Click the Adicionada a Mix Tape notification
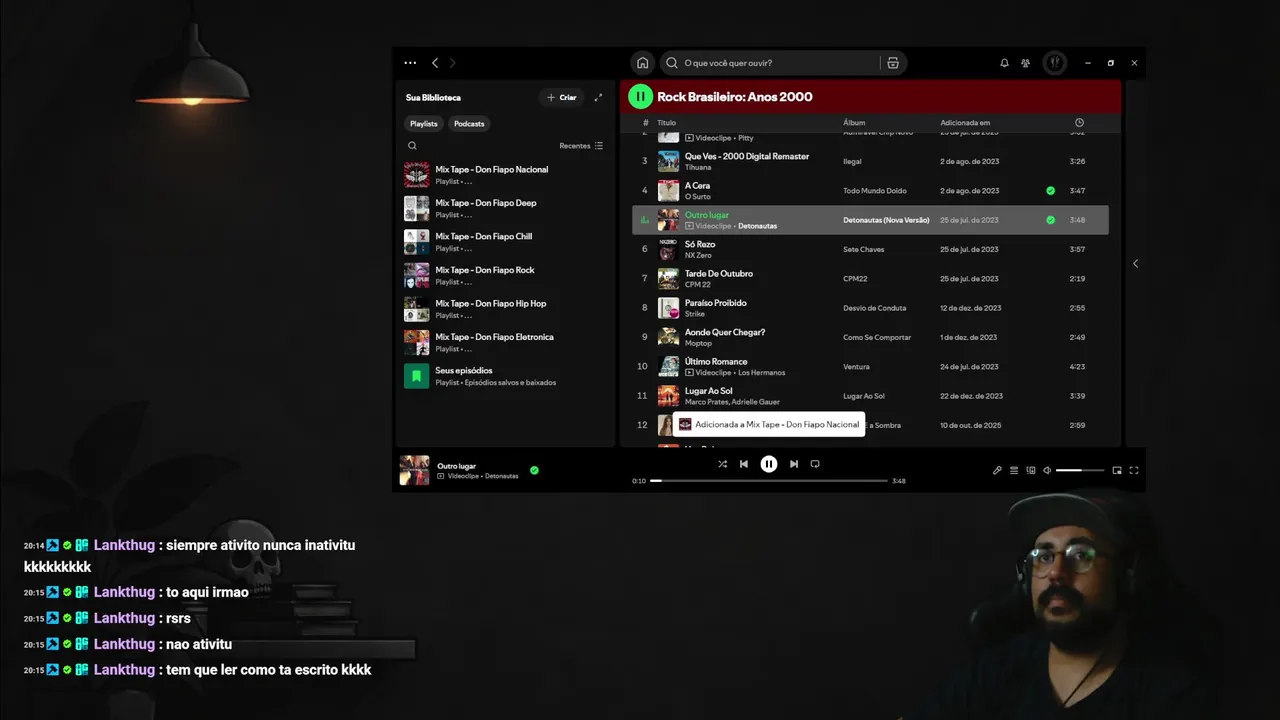Viewport: 1280px width, 720px height. tap(769, 424)
